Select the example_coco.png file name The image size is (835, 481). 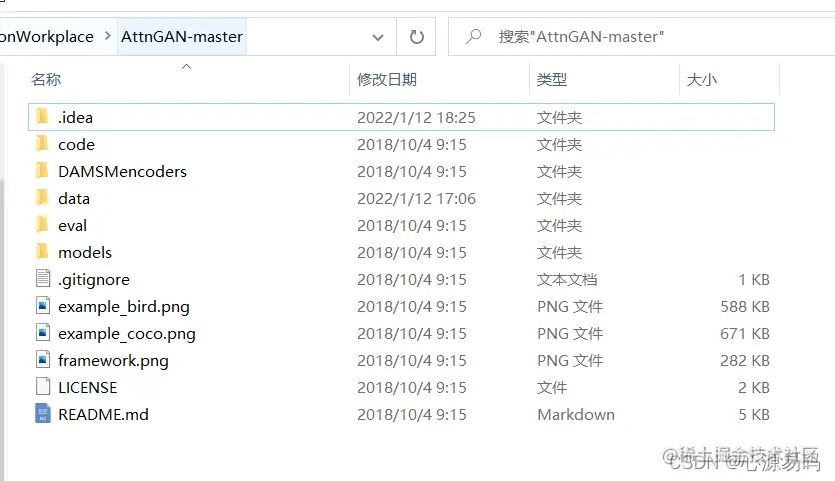[127, 334]
